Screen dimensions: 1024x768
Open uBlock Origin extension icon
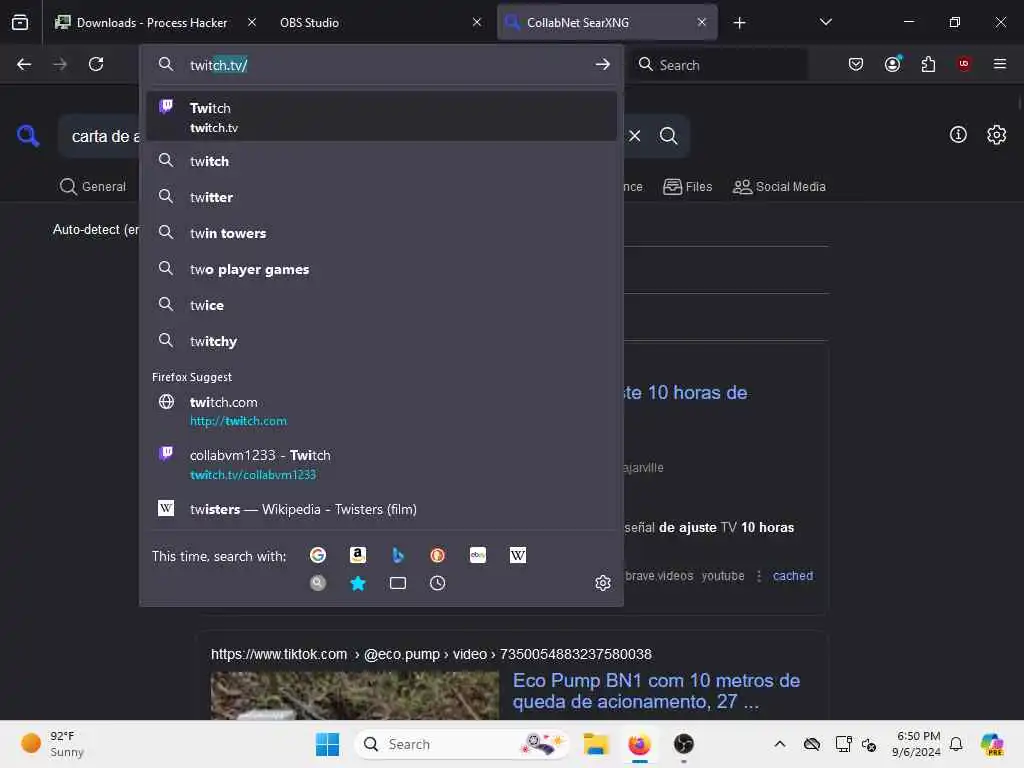tap(964, 64)
